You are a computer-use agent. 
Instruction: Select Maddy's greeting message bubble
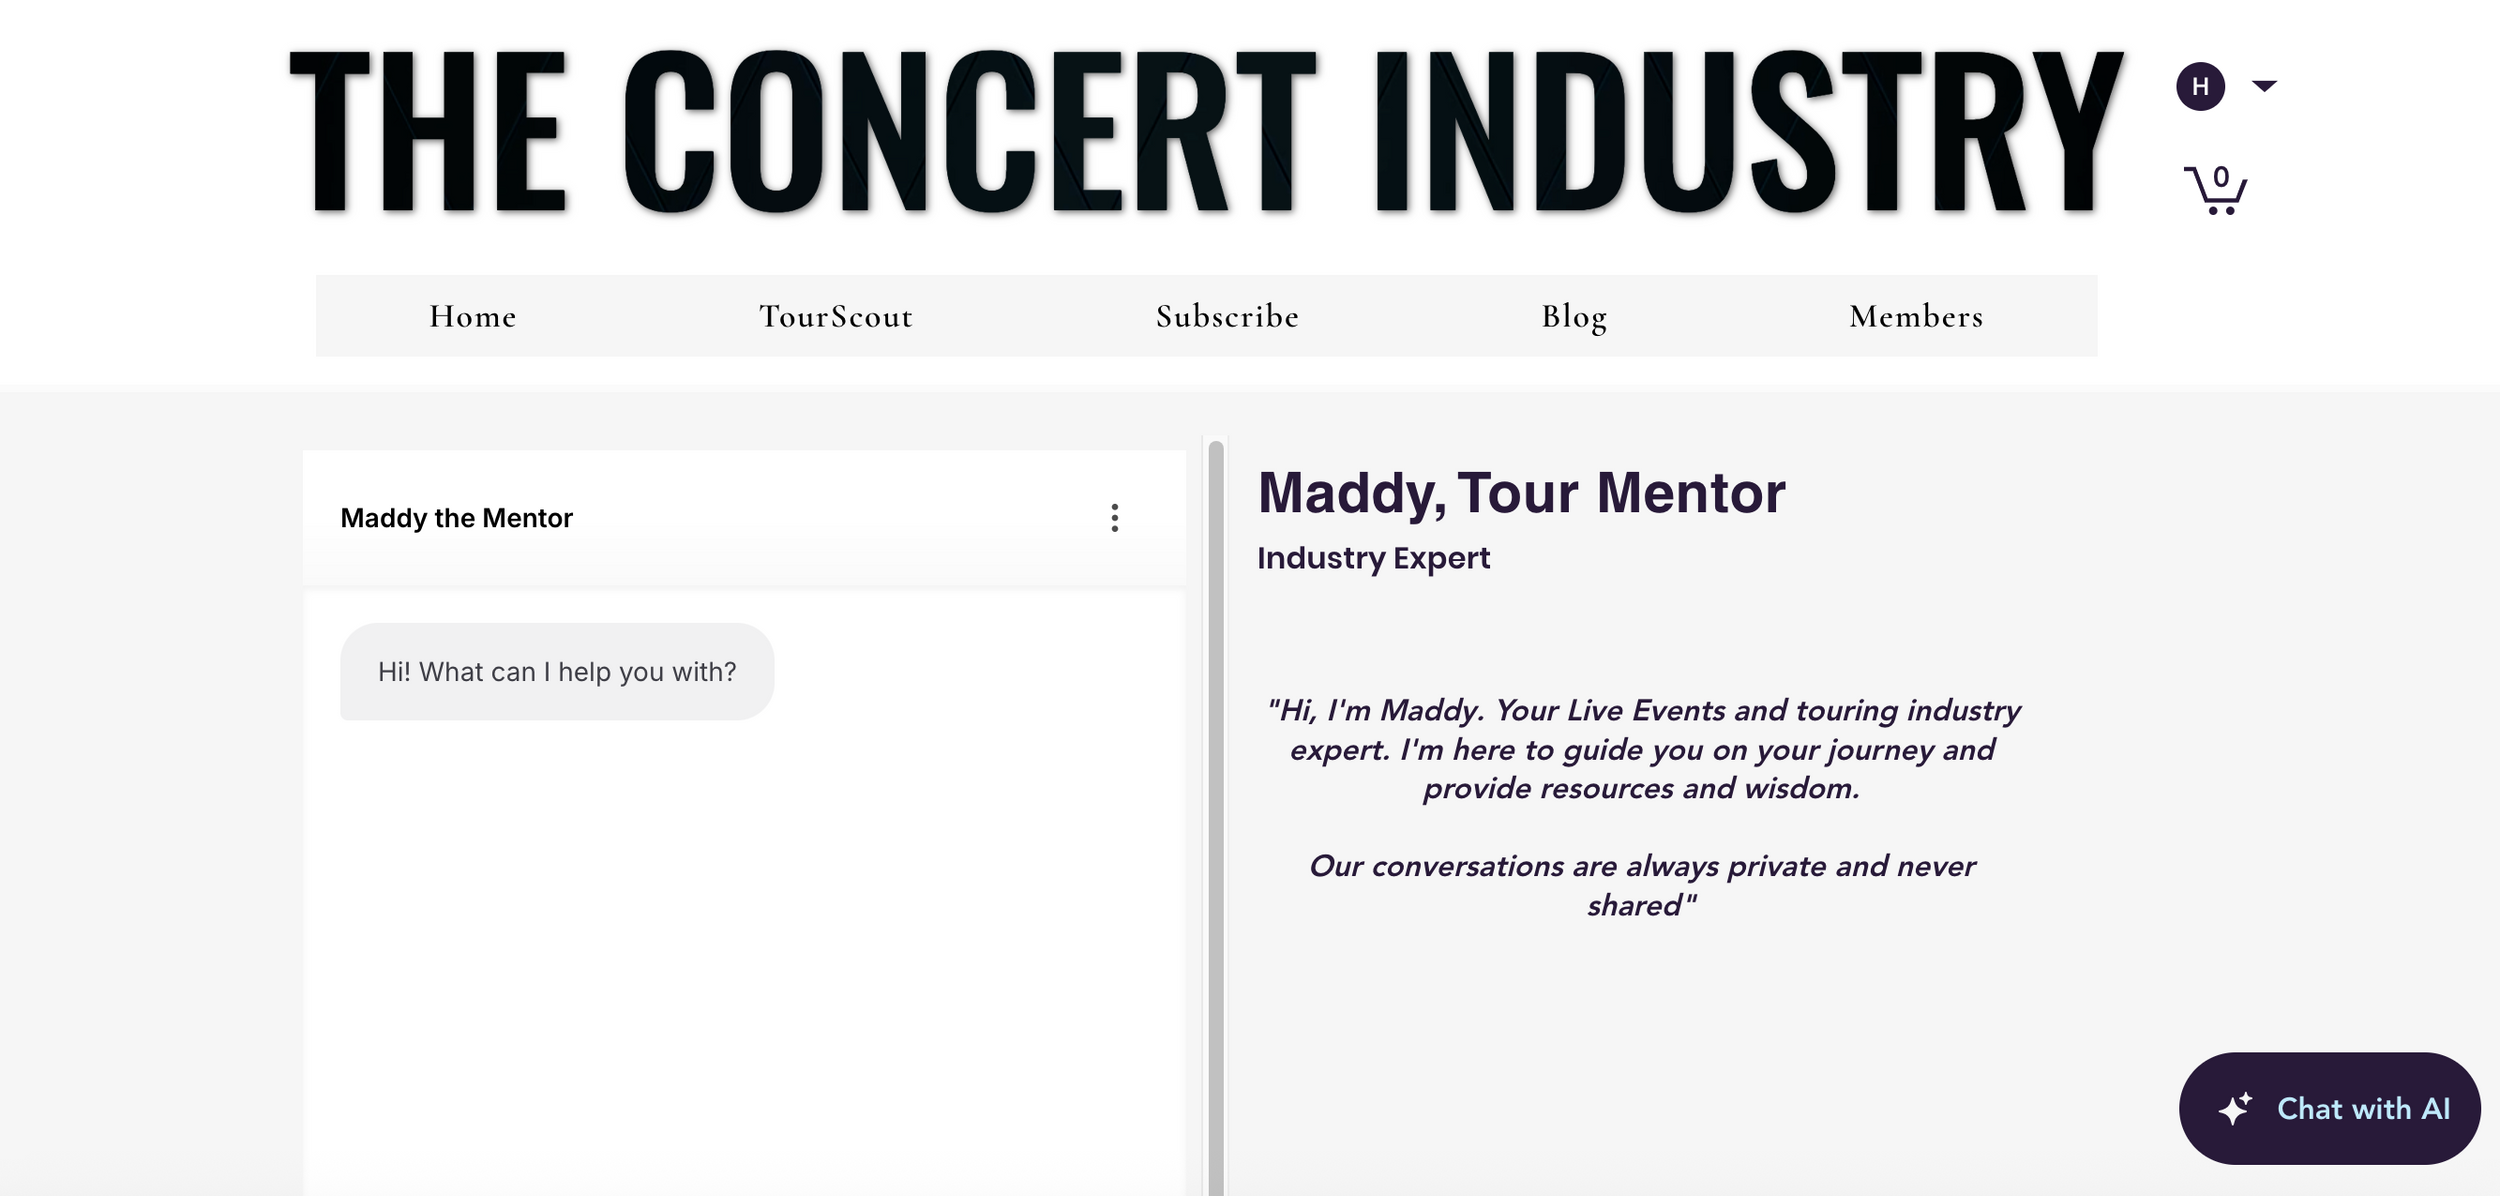click(x=557, y=671)
